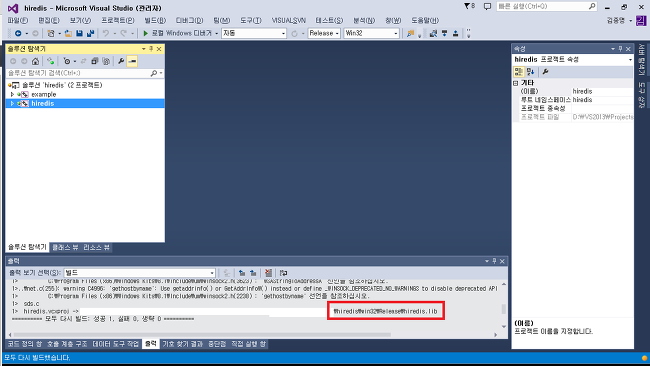650x366 pixels.
Task: Click the Navigate Backward toolbar icon
Action: [x=18, y=33]
